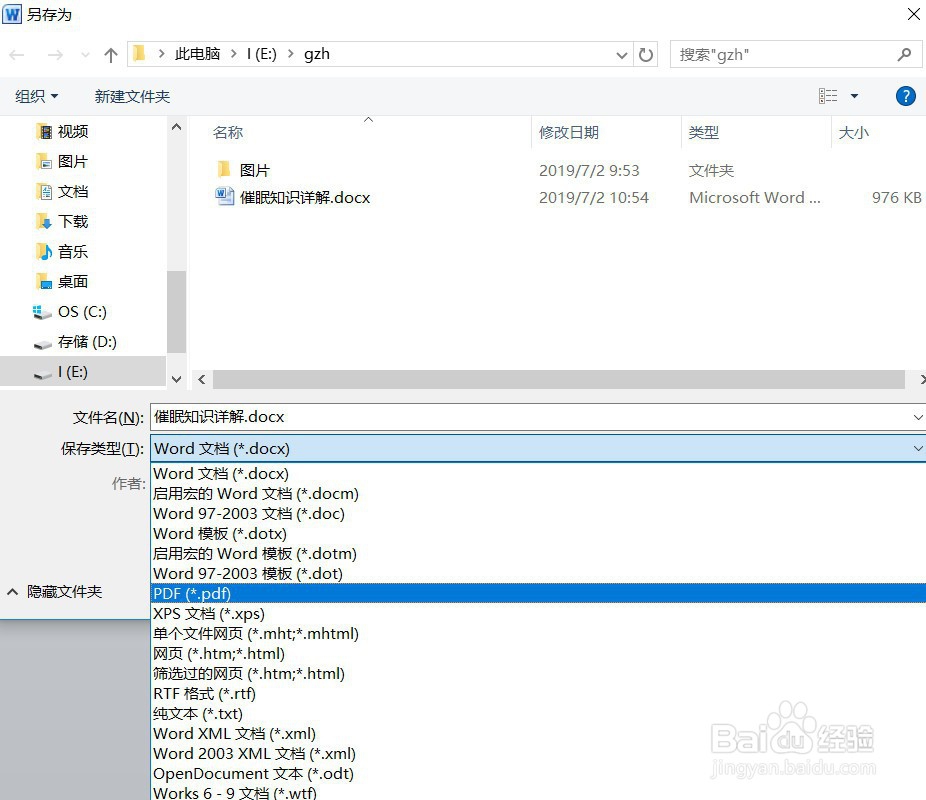Collapse the 保存类型 format list
The width and height of the screenshot is (926, 800).
[x=918, y=448]
